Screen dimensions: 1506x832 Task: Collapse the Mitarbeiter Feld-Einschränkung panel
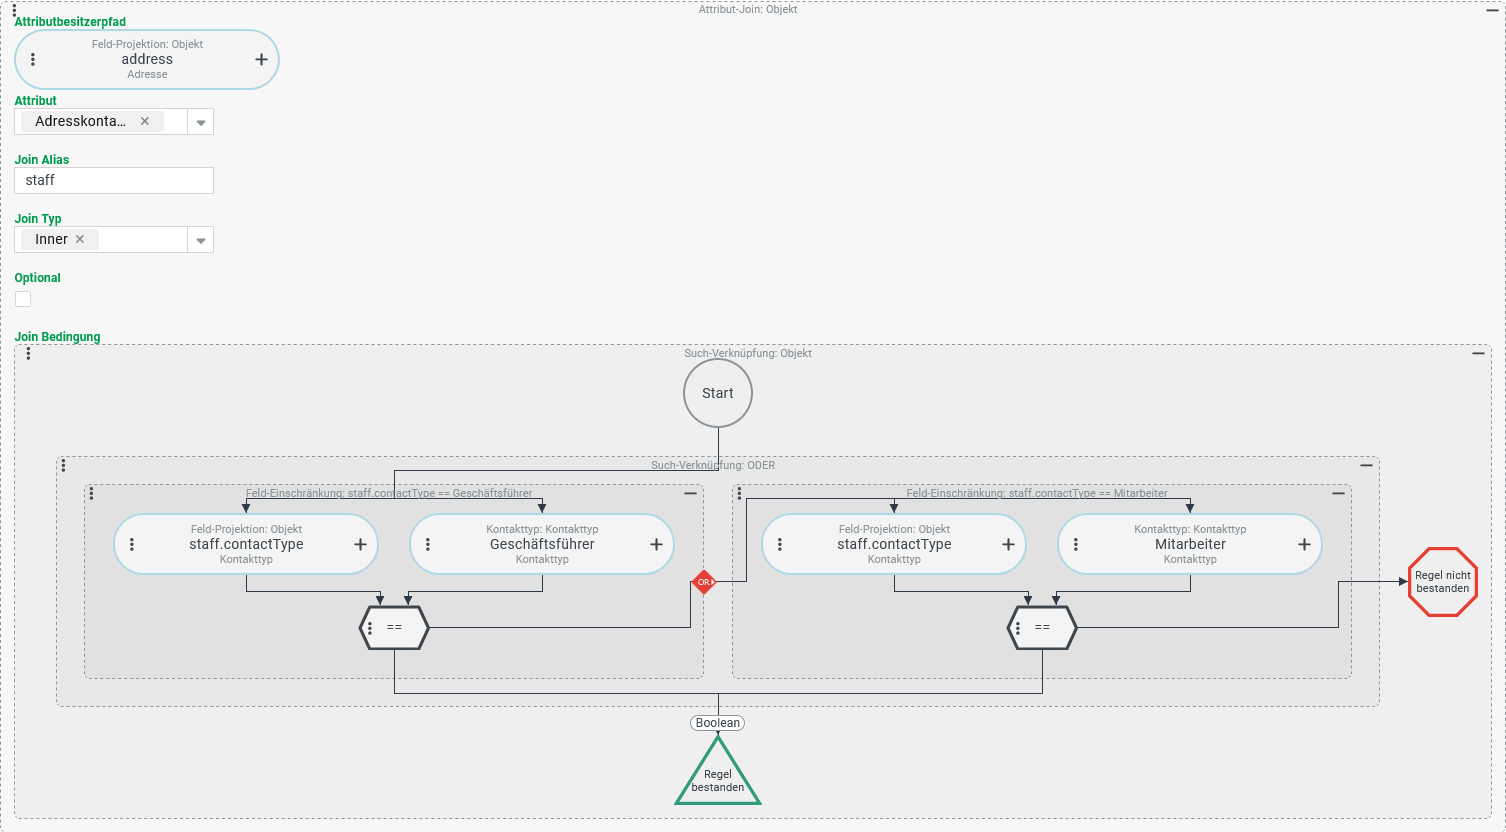pyautogui.click(x=1338, y=494)
